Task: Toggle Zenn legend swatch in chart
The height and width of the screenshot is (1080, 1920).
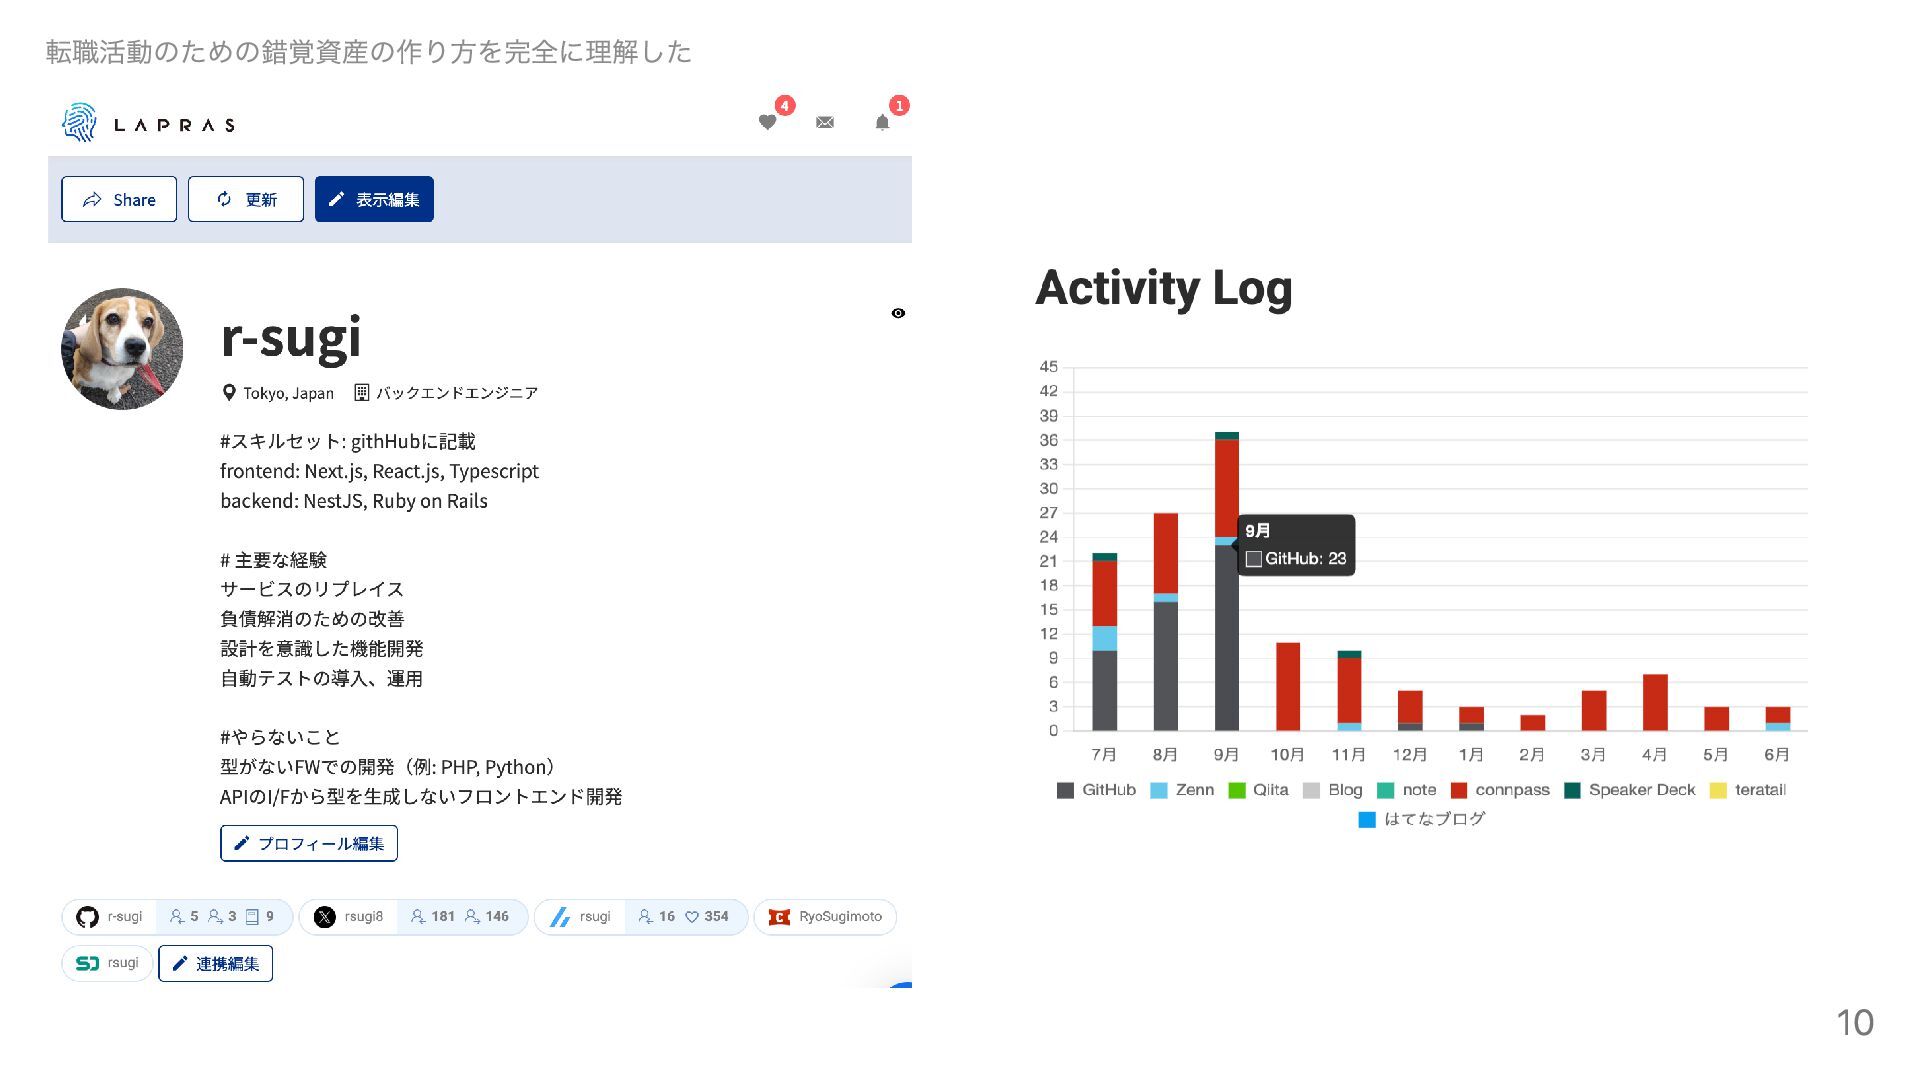Action: (x=1159, y=790)
